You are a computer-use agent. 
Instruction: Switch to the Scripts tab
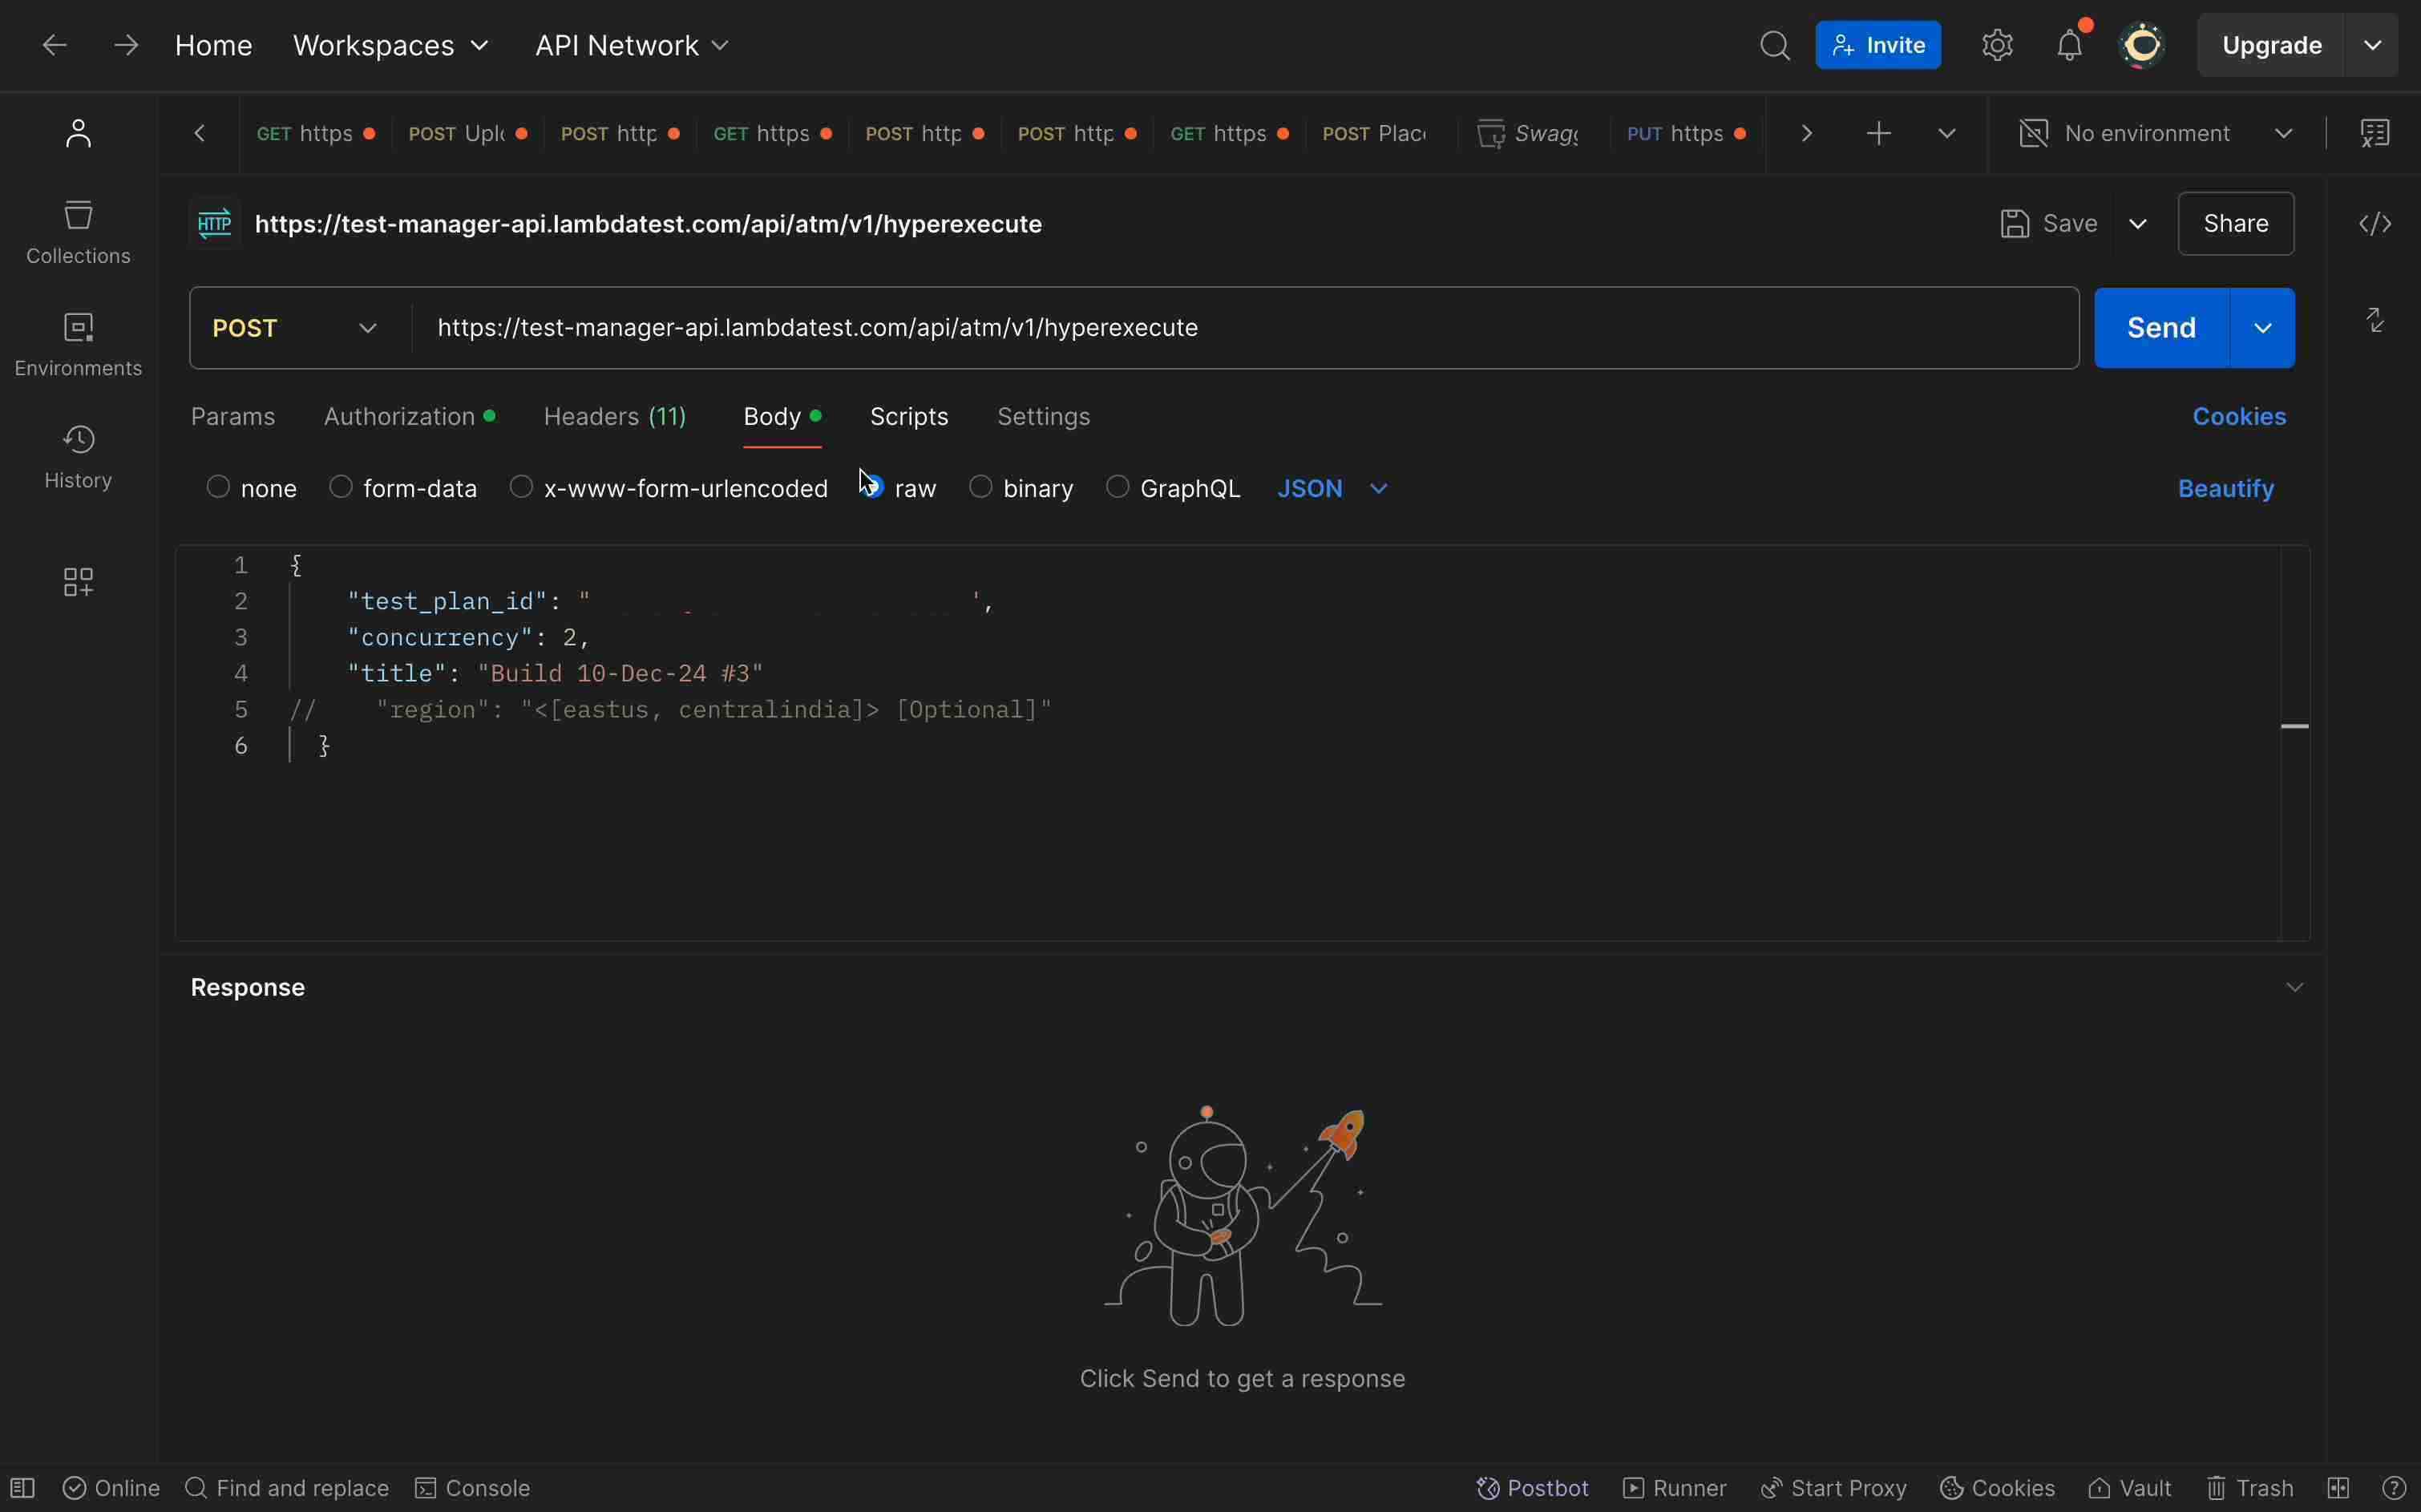click(909, 416)
